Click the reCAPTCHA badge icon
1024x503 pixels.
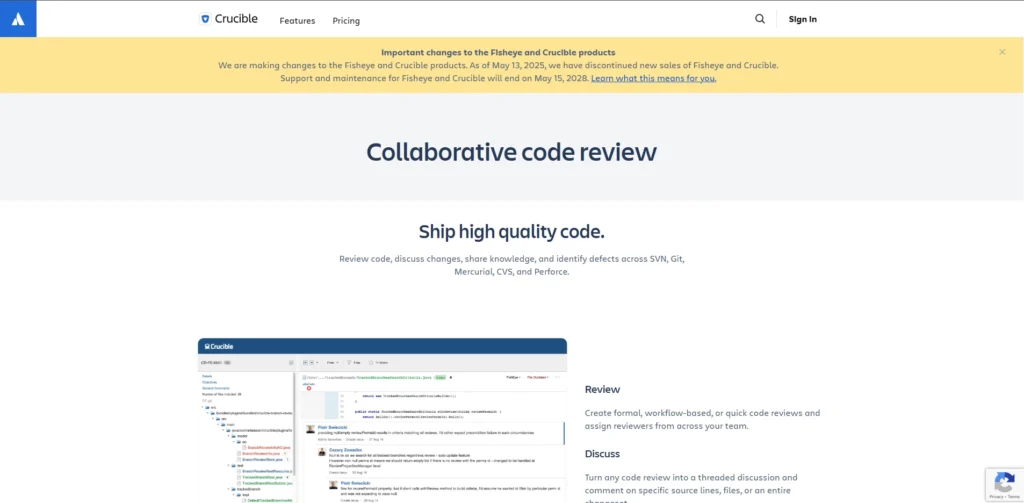(1004, 484)
